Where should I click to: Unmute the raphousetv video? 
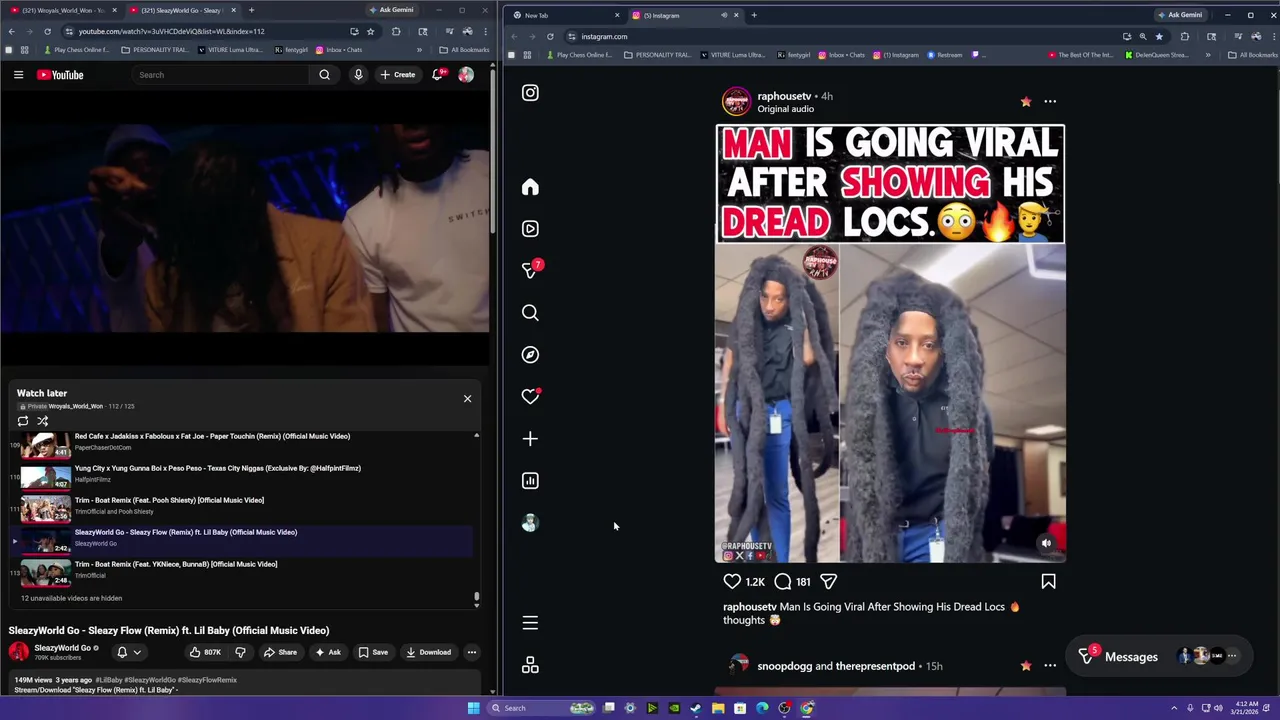(1046, 543)
